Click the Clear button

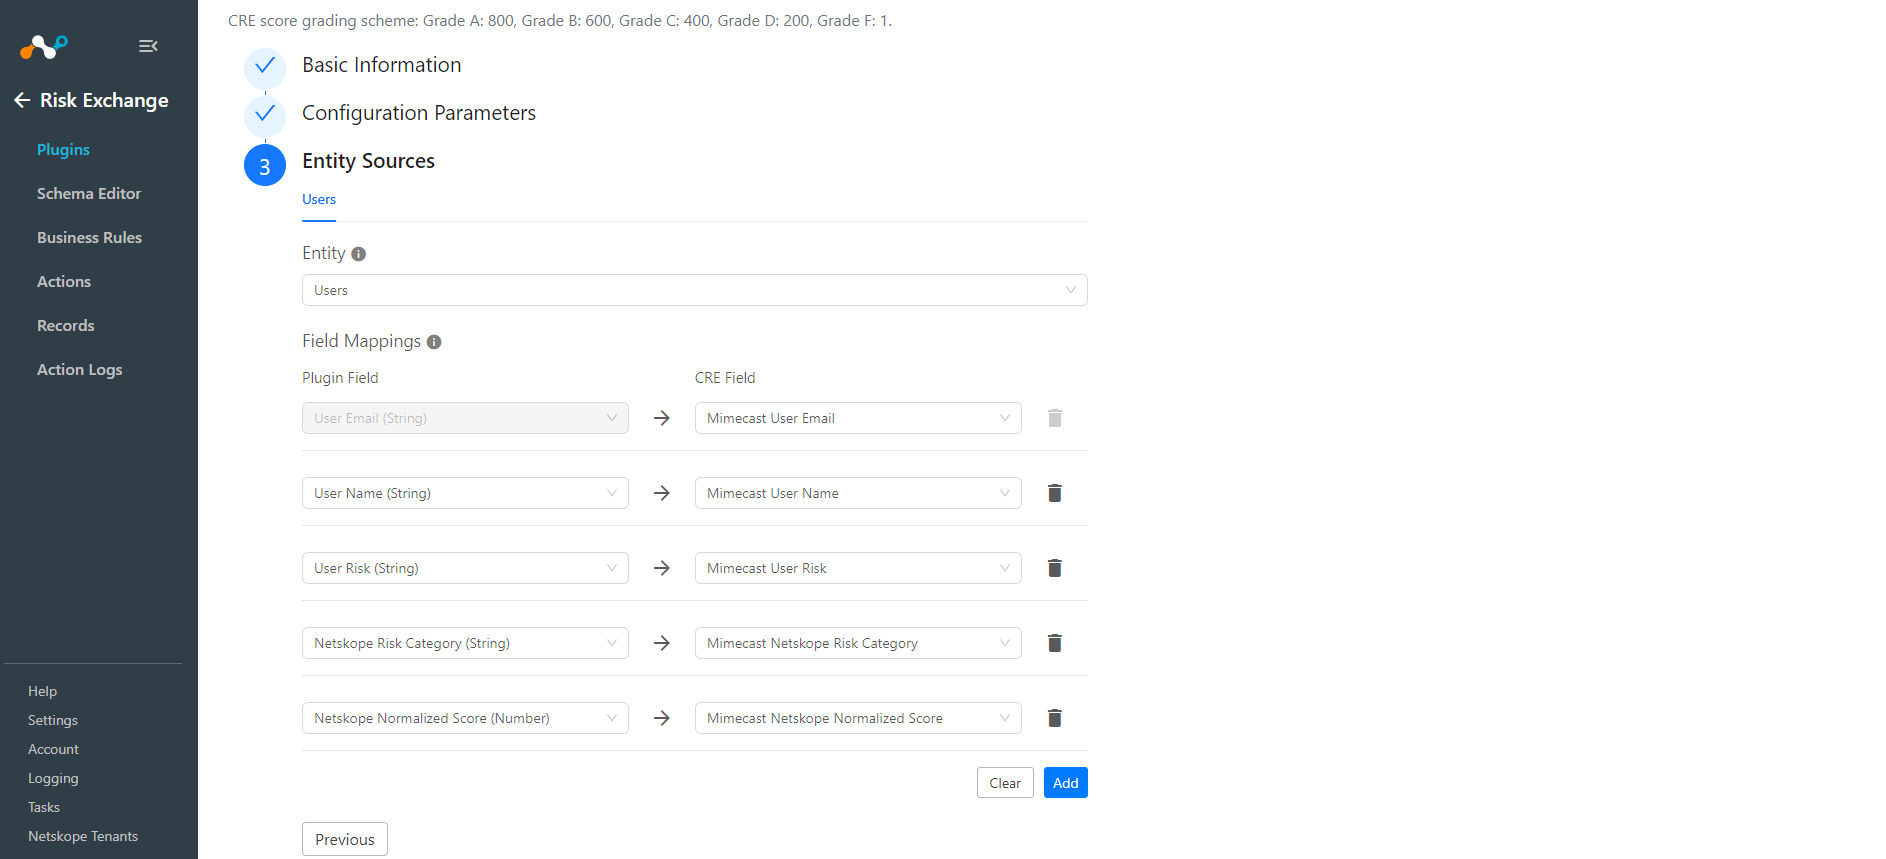1005,783
